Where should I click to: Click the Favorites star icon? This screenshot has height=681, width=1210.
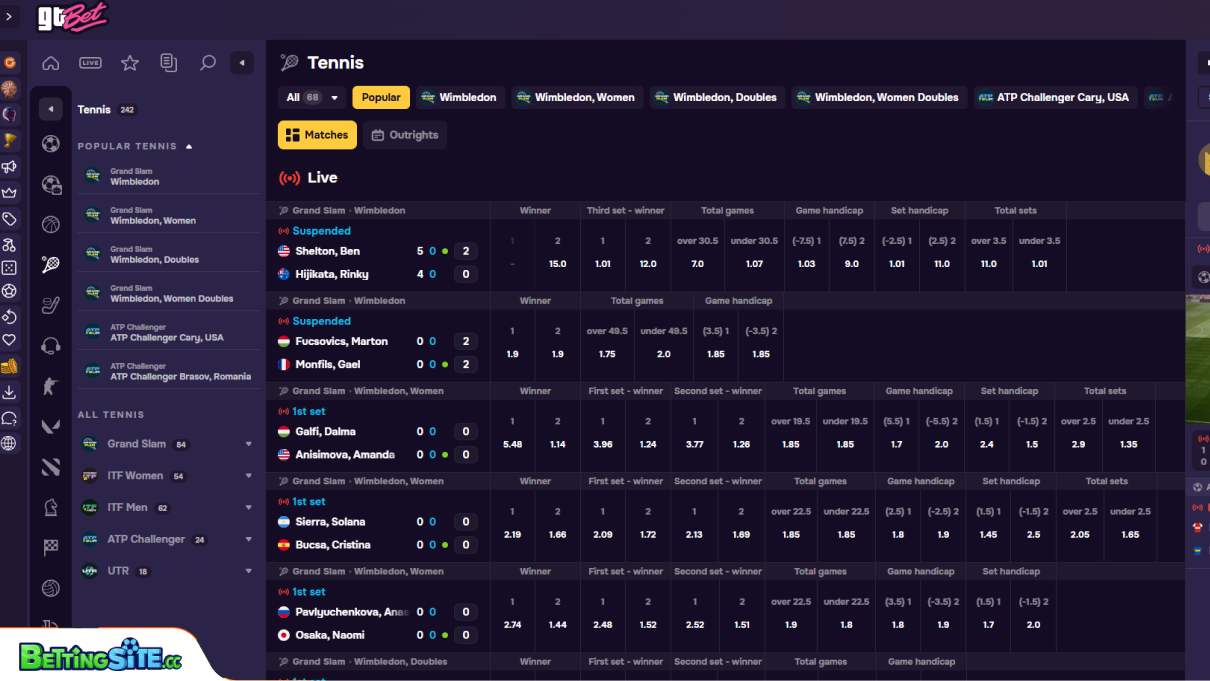click(x=130, y=62)
